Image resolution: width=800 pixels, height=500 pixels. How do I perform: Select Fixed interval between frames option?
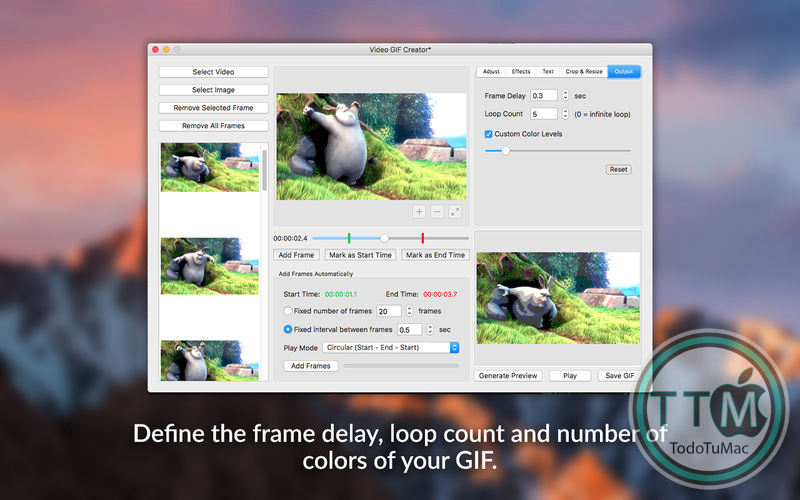tap(288, 330)
